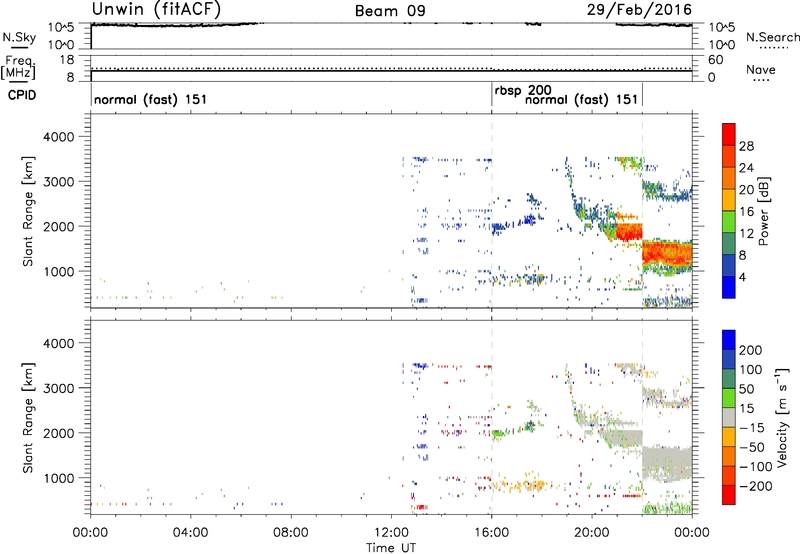This screenshot has height=554, width=800.
Task: Click the '18' frequency axis tick
Action: coord(67,60)
